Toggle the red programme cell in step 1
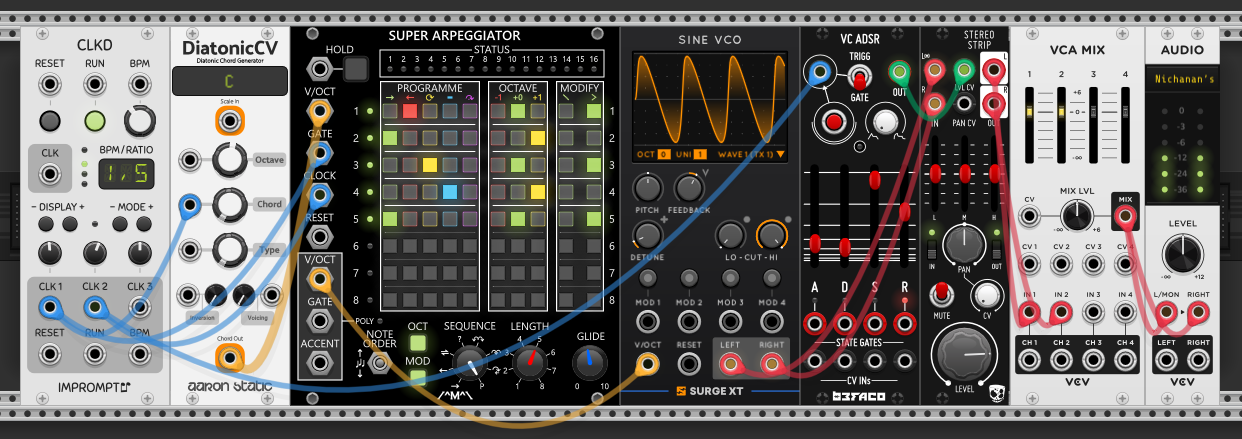The width and height of the screenshot is (1242, 439). (x=409, y=111)
